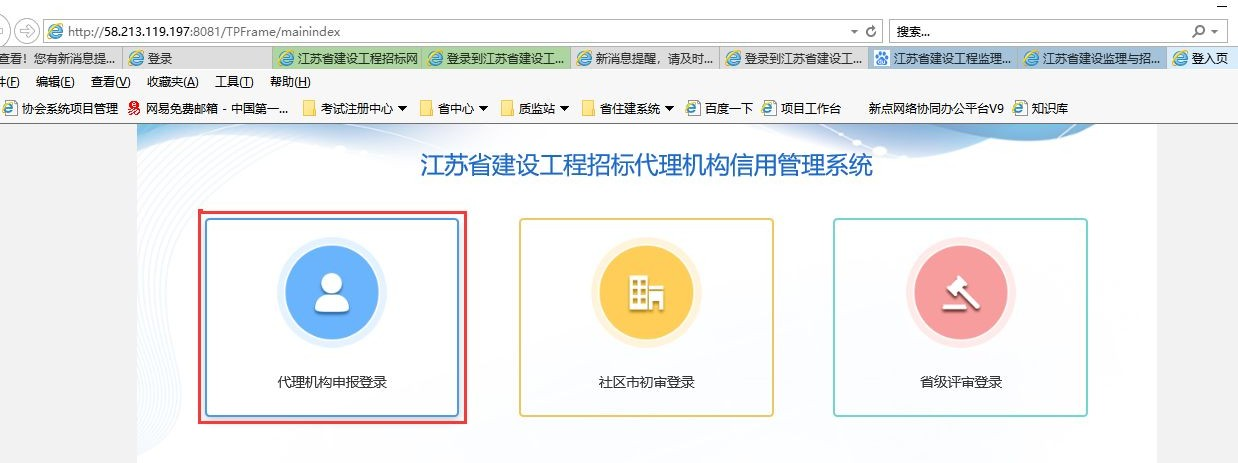The height and width of the screenshot is (463, 1238).
Task: Open the 收藏夹(A) menu
Action: pos(172,82)
